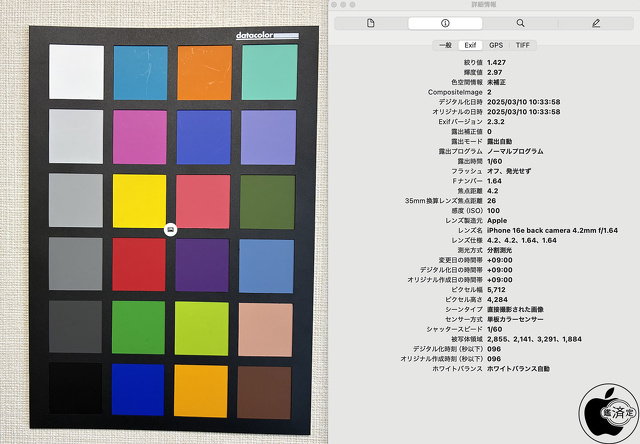Switch to the TIFF tab
Screen dimensions: 640x444
[x=523, y=45]
